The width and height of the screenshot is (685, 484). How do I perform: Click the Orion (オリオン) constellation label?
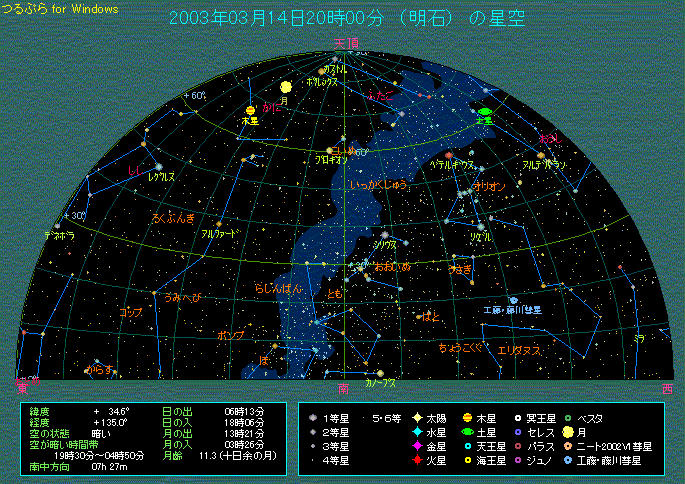(490, 186)
